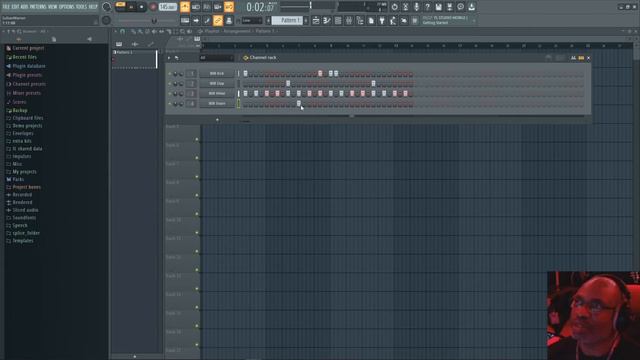Click the undo history icon

coord(394,7)
